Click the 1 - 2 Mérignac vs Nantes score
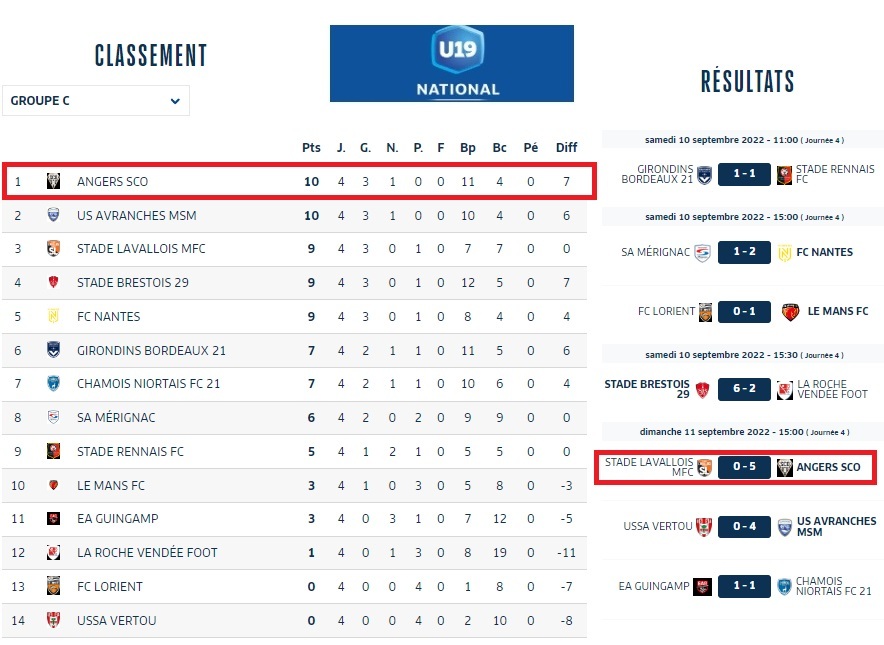The height and width of the screenshot is (645, 884). (x=744, y=252)
